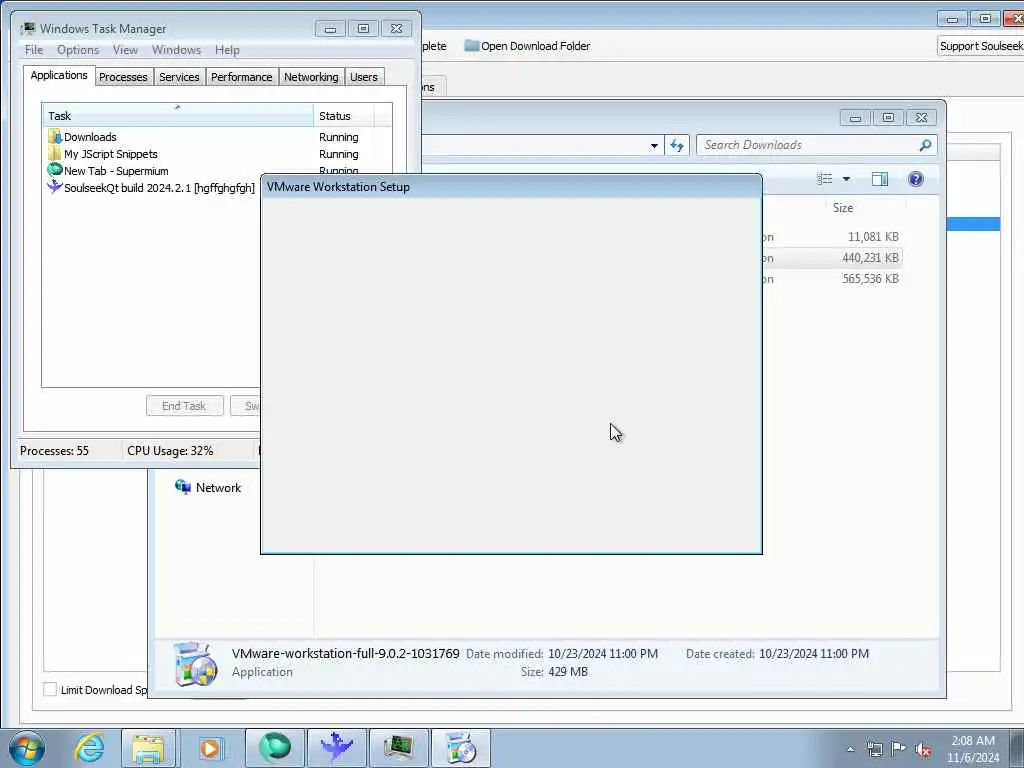Viewport: 1024px width, 768px height.
Task: Switch to SoulseekQt taskbar icon
Action: click(336, 748)
